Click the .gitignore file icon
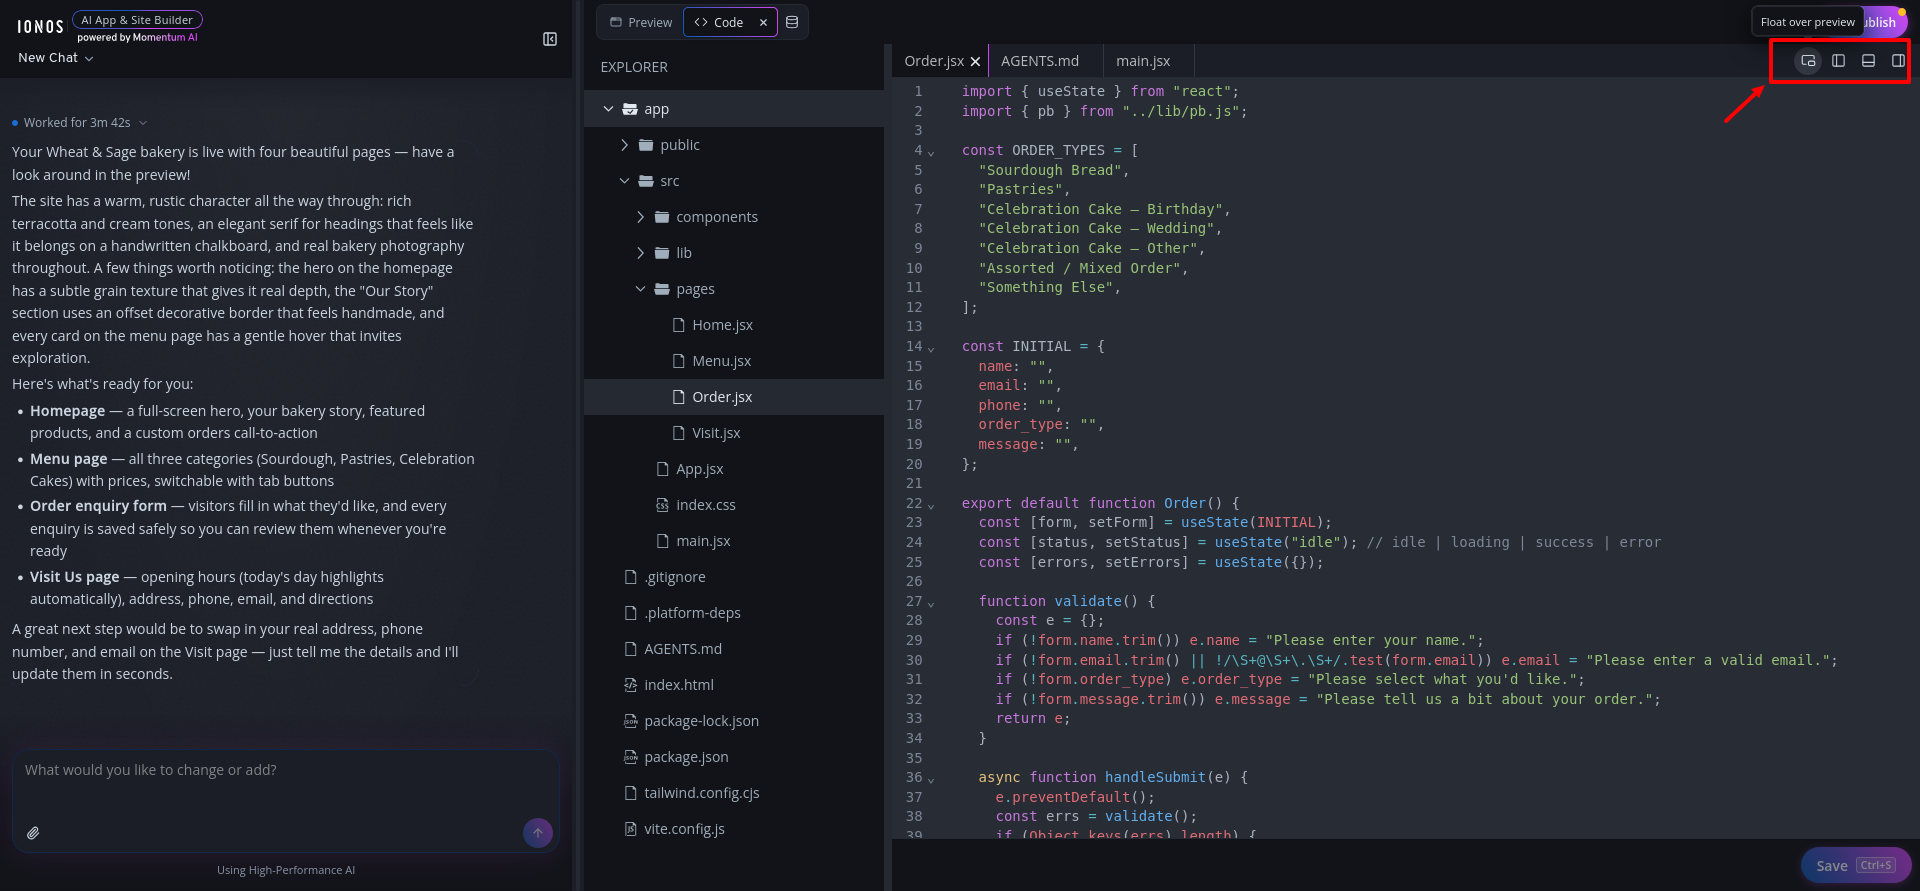Screen dimensions: 1920x891 [630, 577]
